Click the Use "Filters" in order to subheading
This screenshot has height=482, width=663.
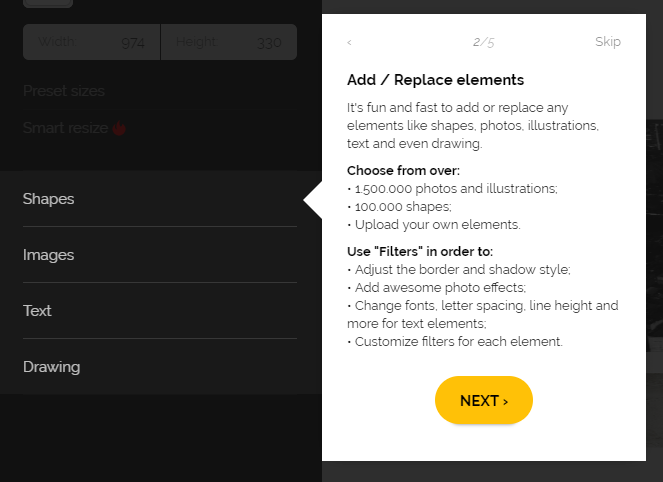tap(420, 252)
